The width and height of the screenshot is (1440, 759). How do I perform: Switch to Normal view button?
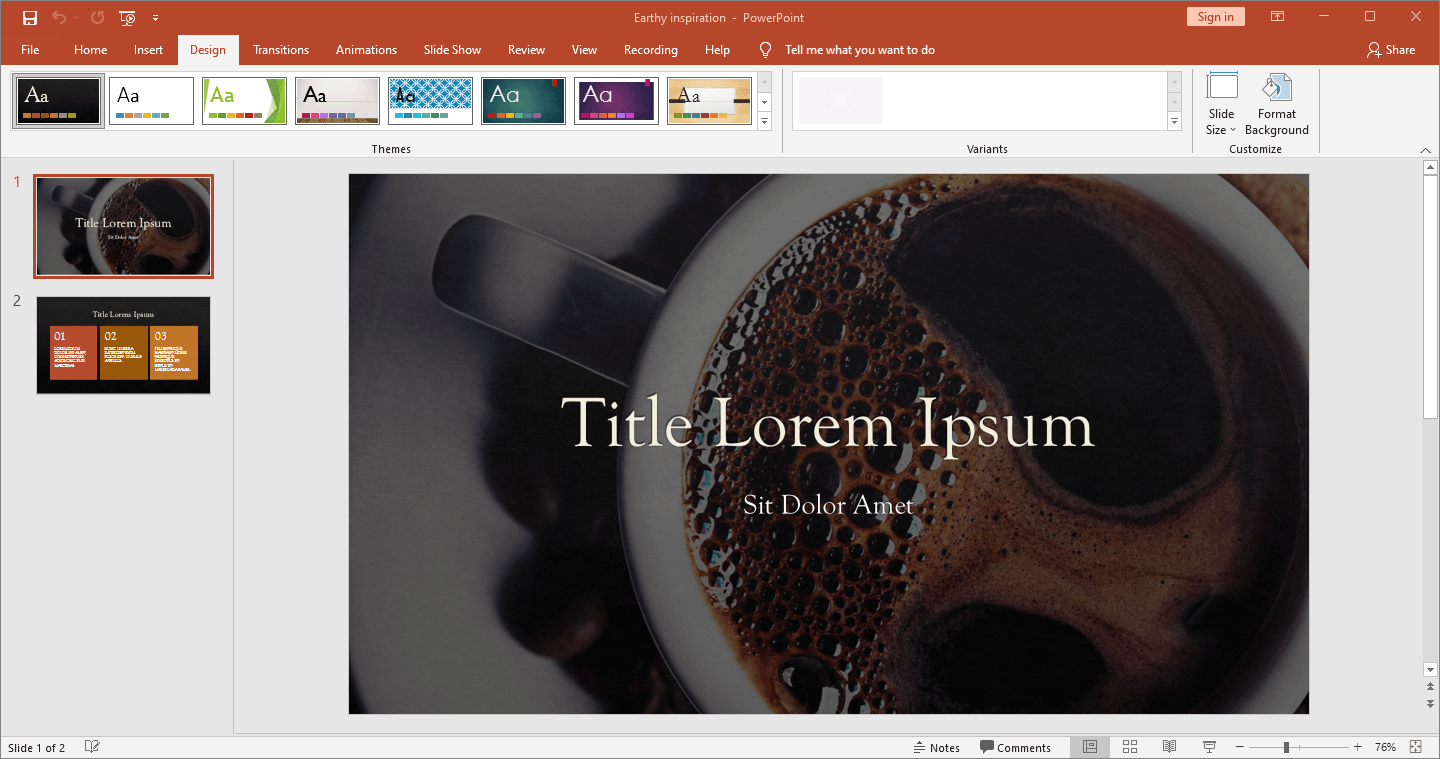(x=1090, y=747)
